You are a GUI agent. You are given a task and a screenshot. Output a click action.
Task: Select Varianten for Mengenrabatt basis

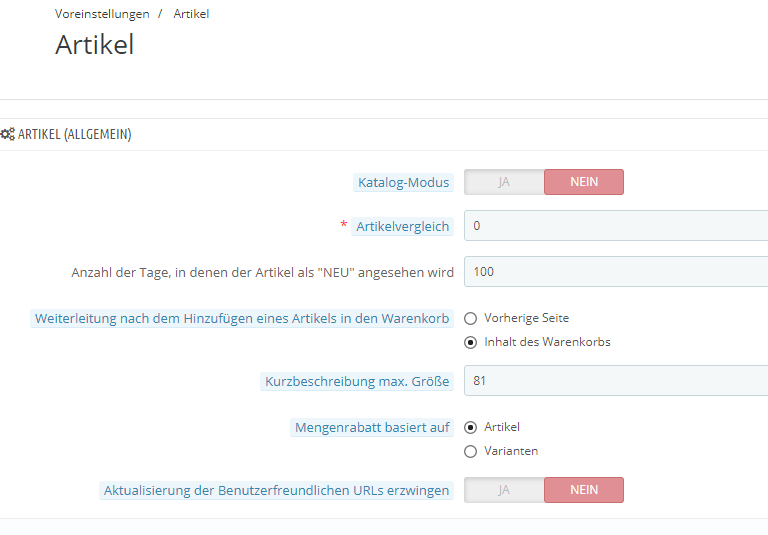[471, 451]
